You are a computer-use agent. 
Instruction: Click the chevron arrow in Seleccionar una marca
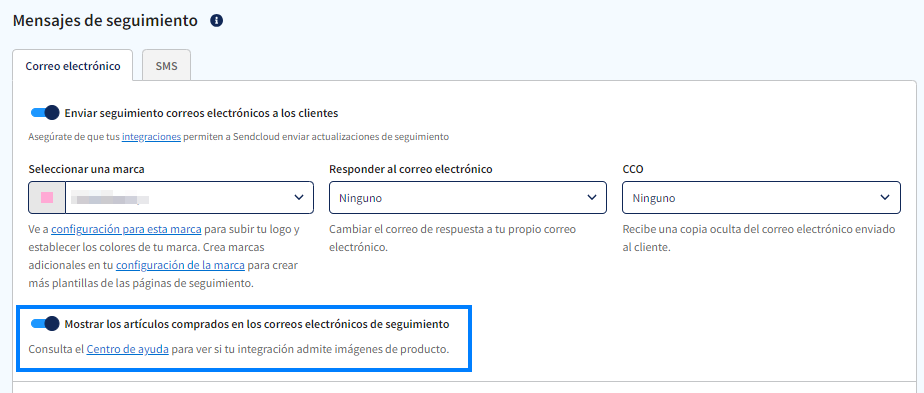point(299,197)
